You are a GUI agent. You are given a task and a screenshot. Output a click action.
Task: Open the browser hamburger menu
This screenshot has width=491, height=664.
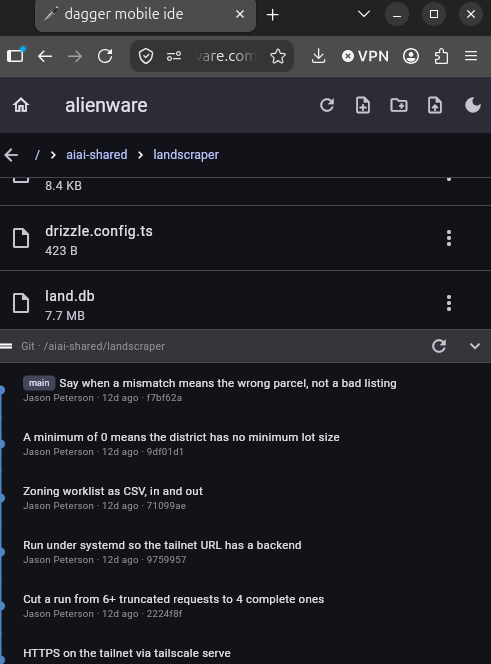[x=471, y=56]
